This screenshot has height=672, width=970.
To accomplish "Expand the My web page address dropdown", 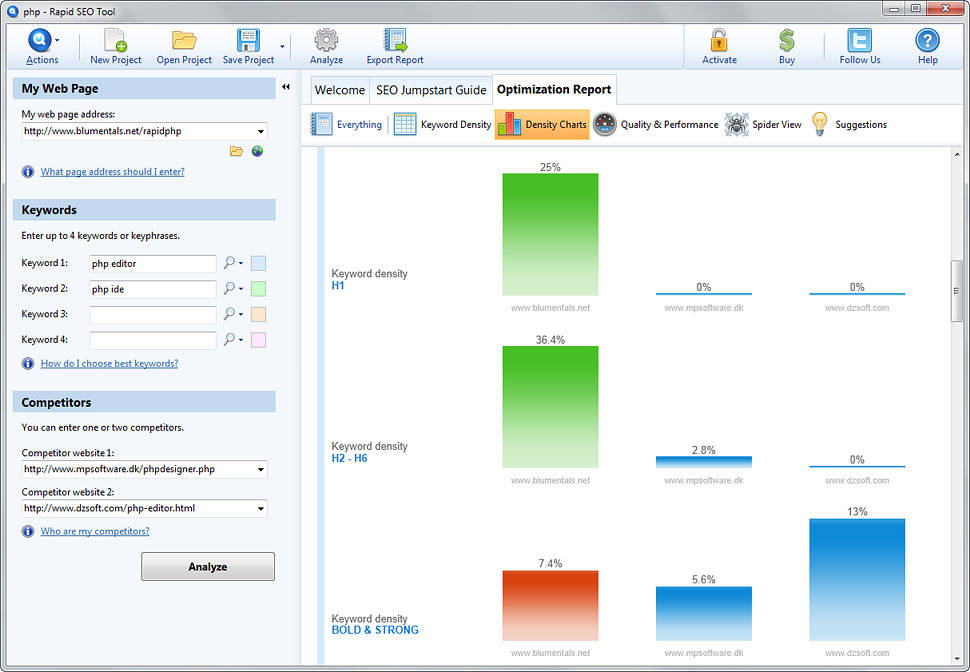I will (x=261, y=132).
